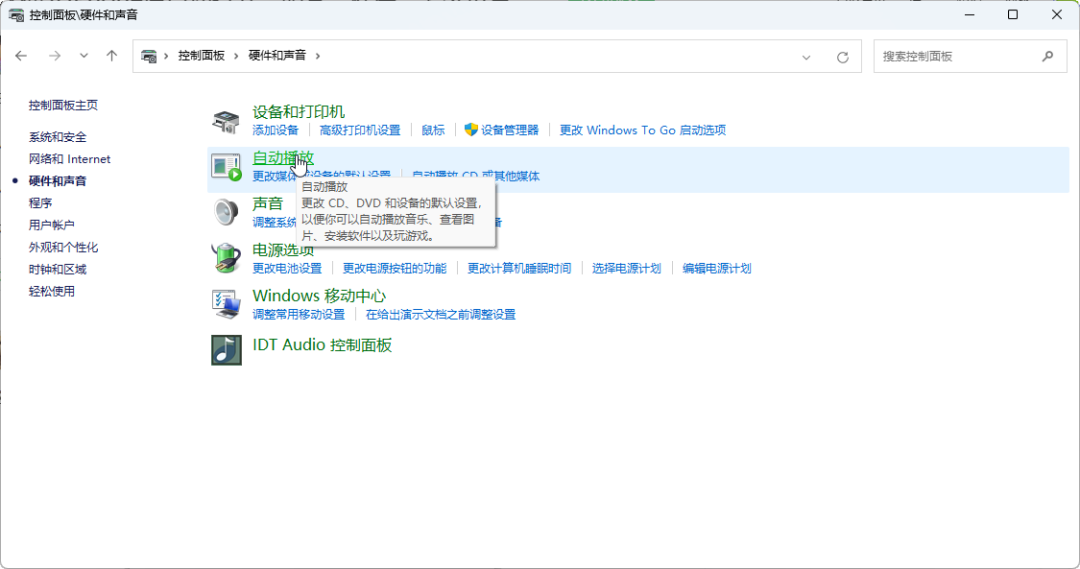Open the 声音 heading link

(x=267, y=204)
